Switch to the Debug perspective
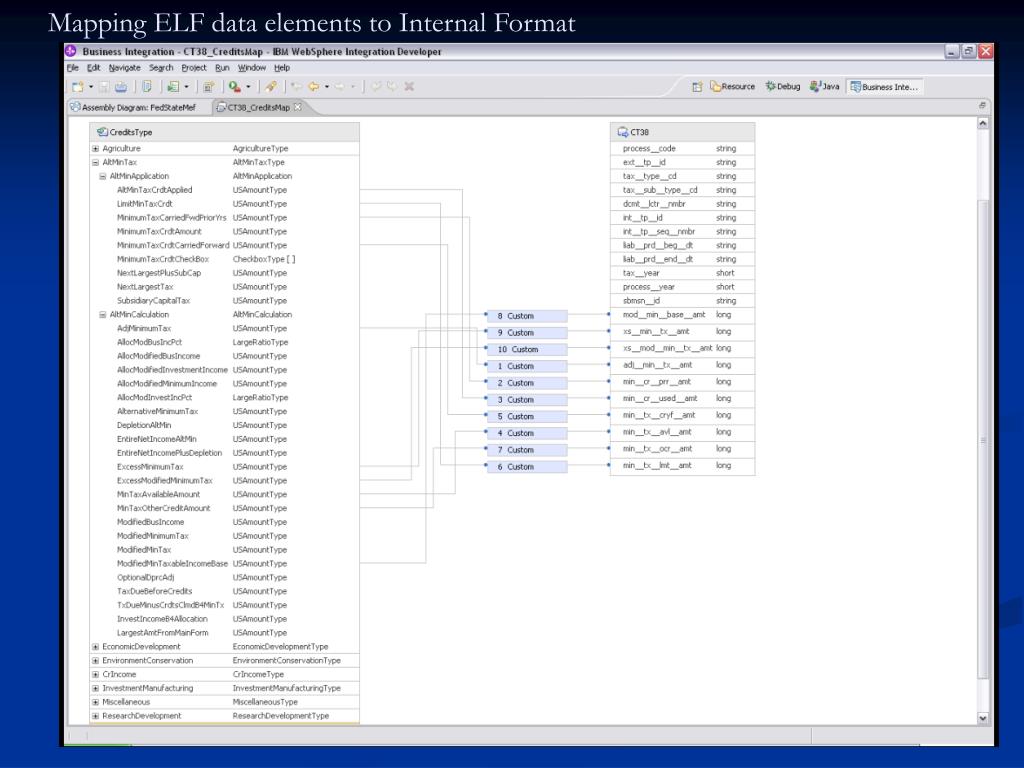The height and width of the screenshot is (768, 1024). (783, 86)
